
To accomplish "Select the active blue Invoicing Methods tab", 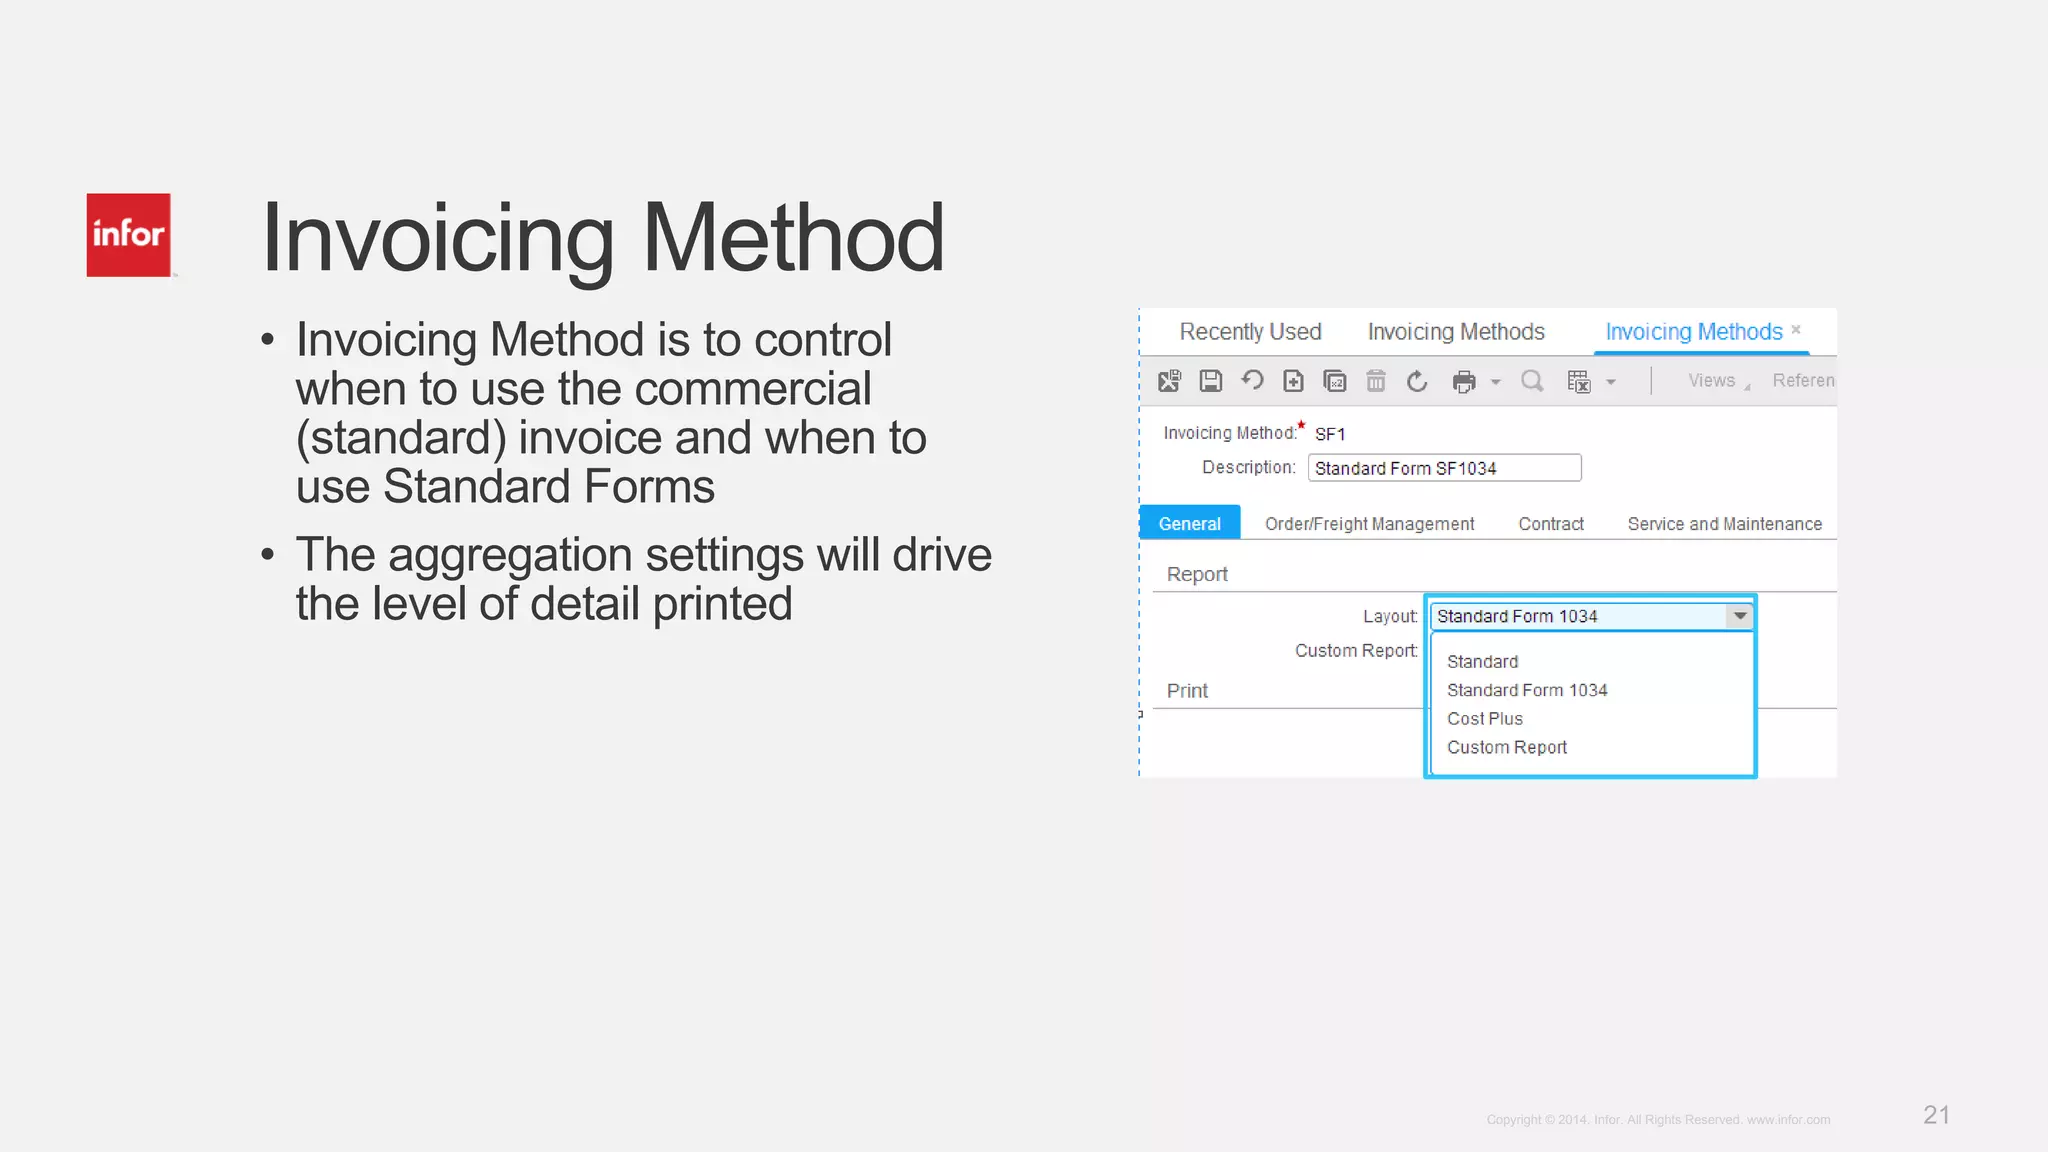I will [x=1694, y=332].
